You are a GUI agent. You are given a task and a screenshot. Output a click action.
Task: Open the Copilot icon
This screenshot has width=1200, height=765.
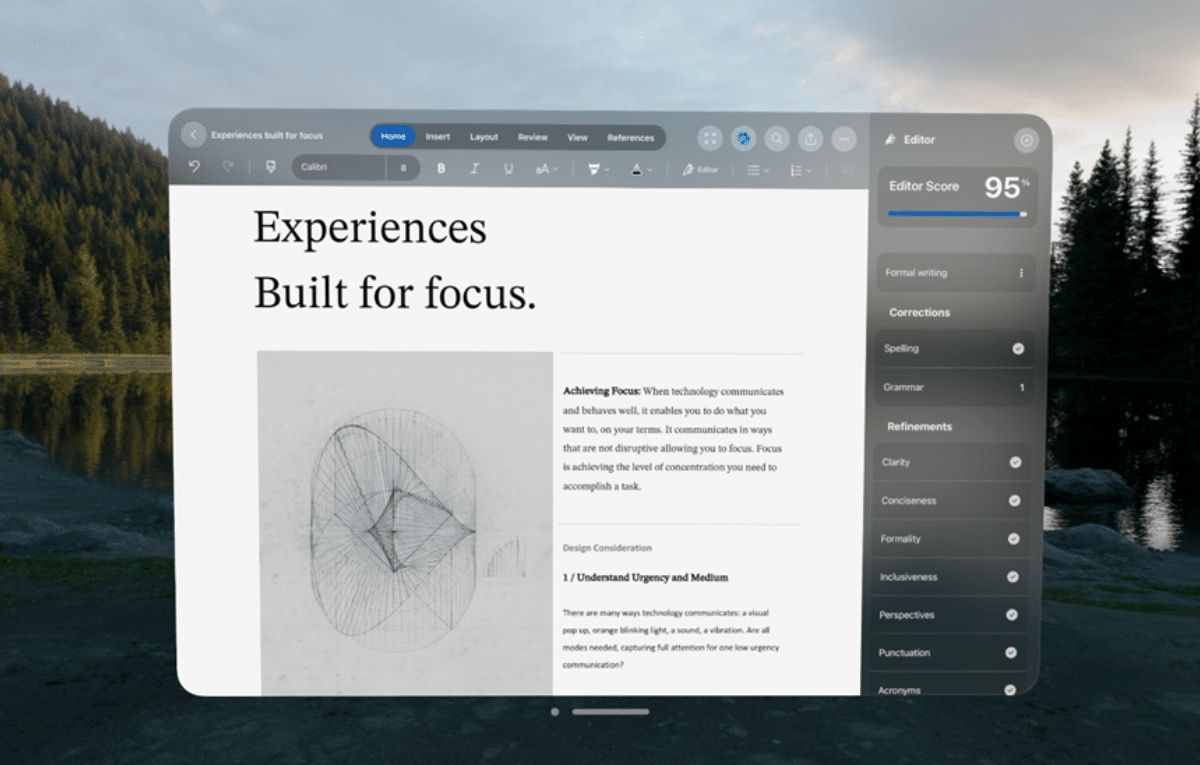click(742, 138)
